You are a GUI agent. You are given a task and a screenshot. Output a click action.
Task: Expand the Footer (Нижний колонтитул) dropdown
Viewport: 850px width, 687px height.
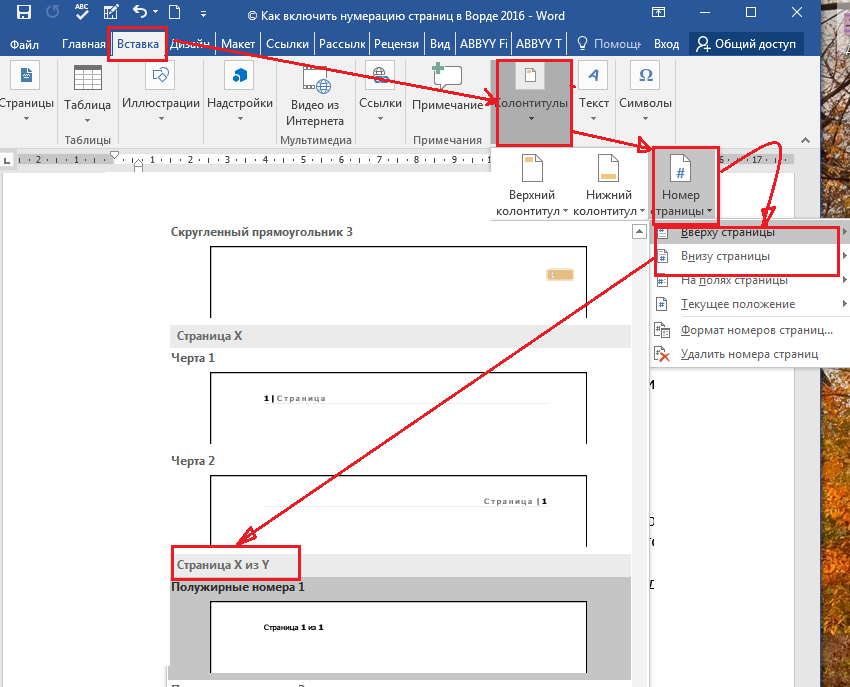pos(608,186)
